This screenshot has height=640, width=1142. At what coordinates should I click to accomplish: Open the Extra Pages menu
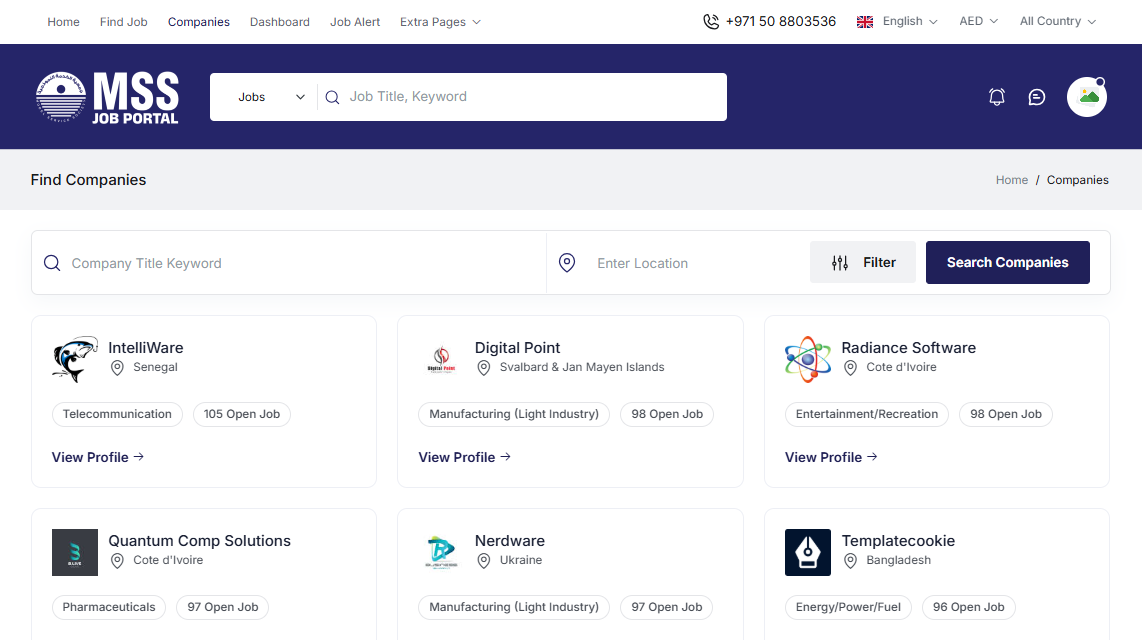pos(440,22)
